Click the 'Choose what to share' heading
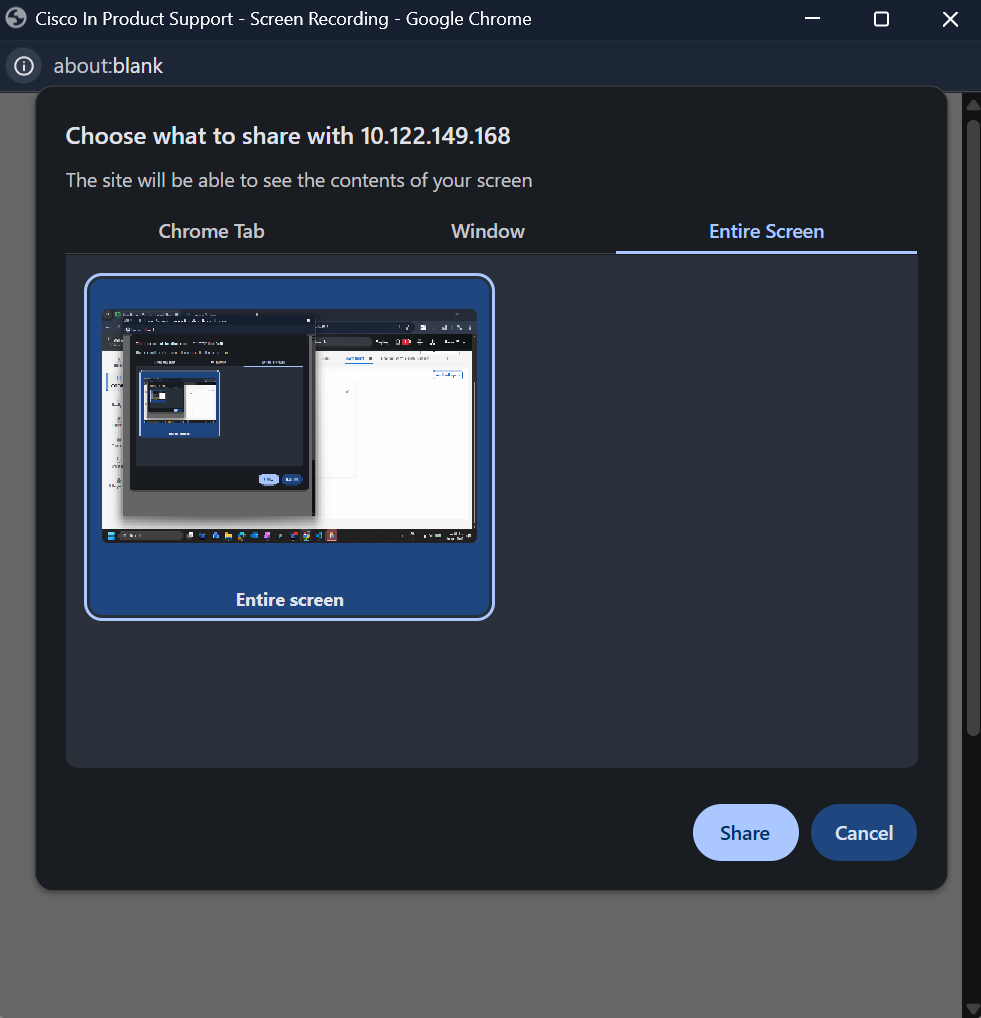This screenshot has height=1018, width=981. click(288, 136)
